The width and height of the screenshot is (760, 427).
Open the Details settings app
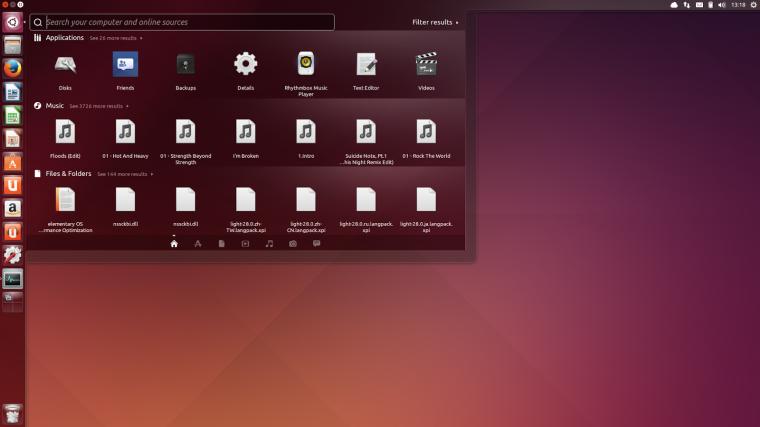point(246,71)
